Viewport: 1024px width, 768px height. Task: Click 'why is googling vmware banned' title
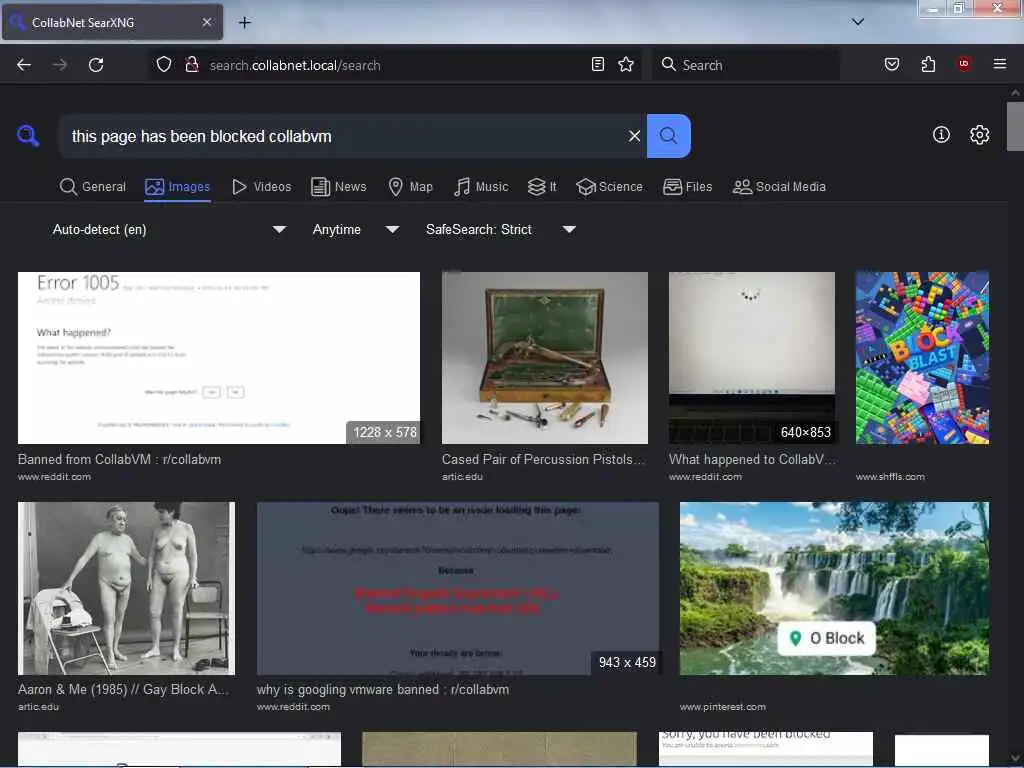tap(383, 689)
